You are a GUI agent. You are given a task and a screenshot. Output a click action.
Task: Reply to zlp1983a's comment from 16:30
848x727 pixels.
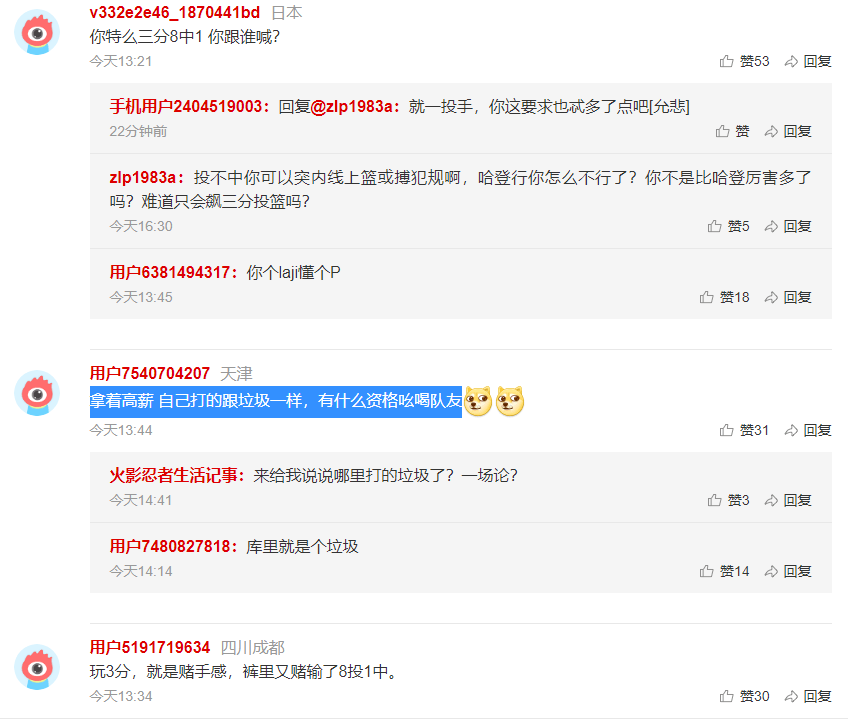click(x=788, y=226)
